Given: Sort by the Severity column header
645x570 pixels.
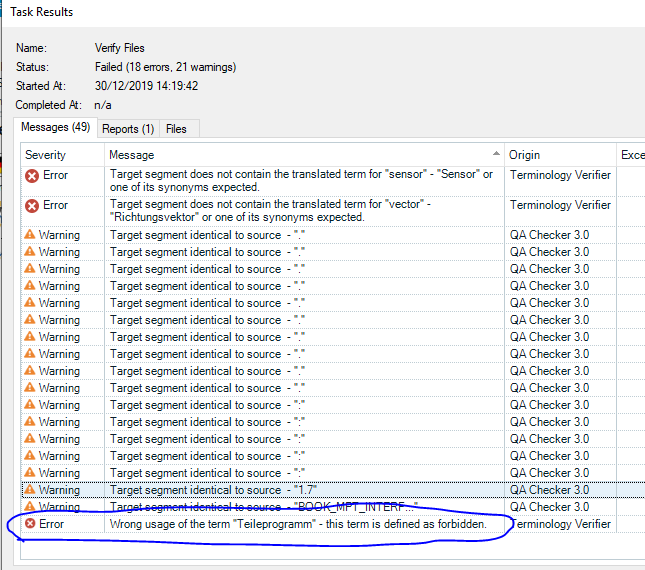Looking at the screenshot, I should pyautogui.click(x=63, y=155).
